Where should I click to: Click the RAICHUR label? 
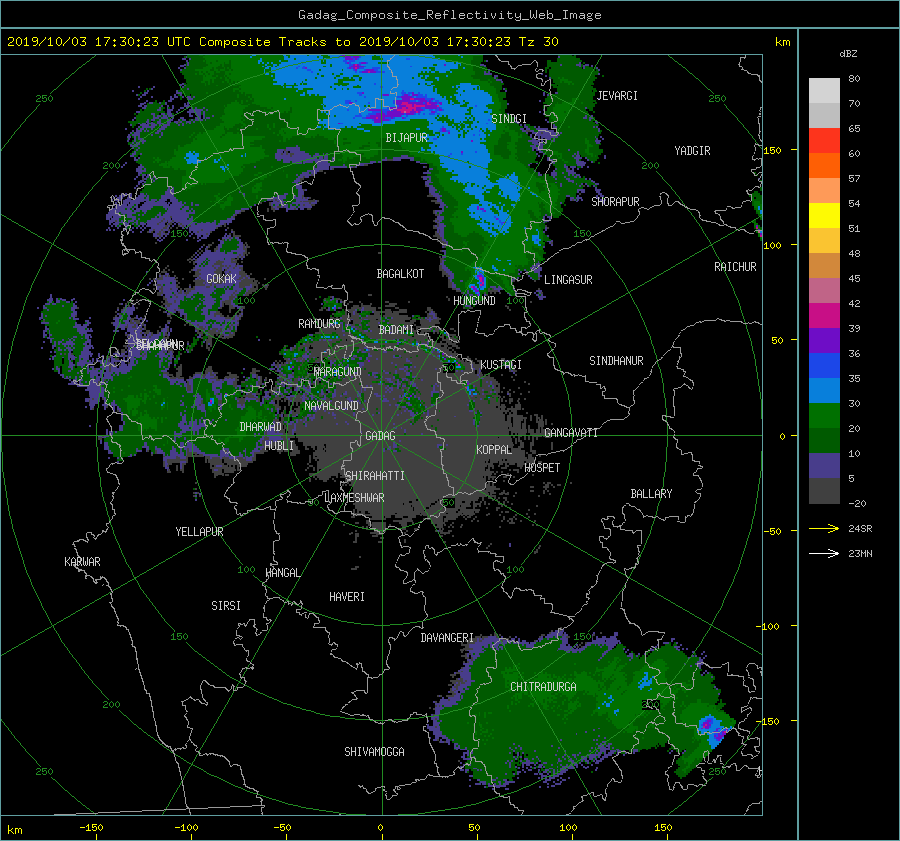[x=735, y=267]
